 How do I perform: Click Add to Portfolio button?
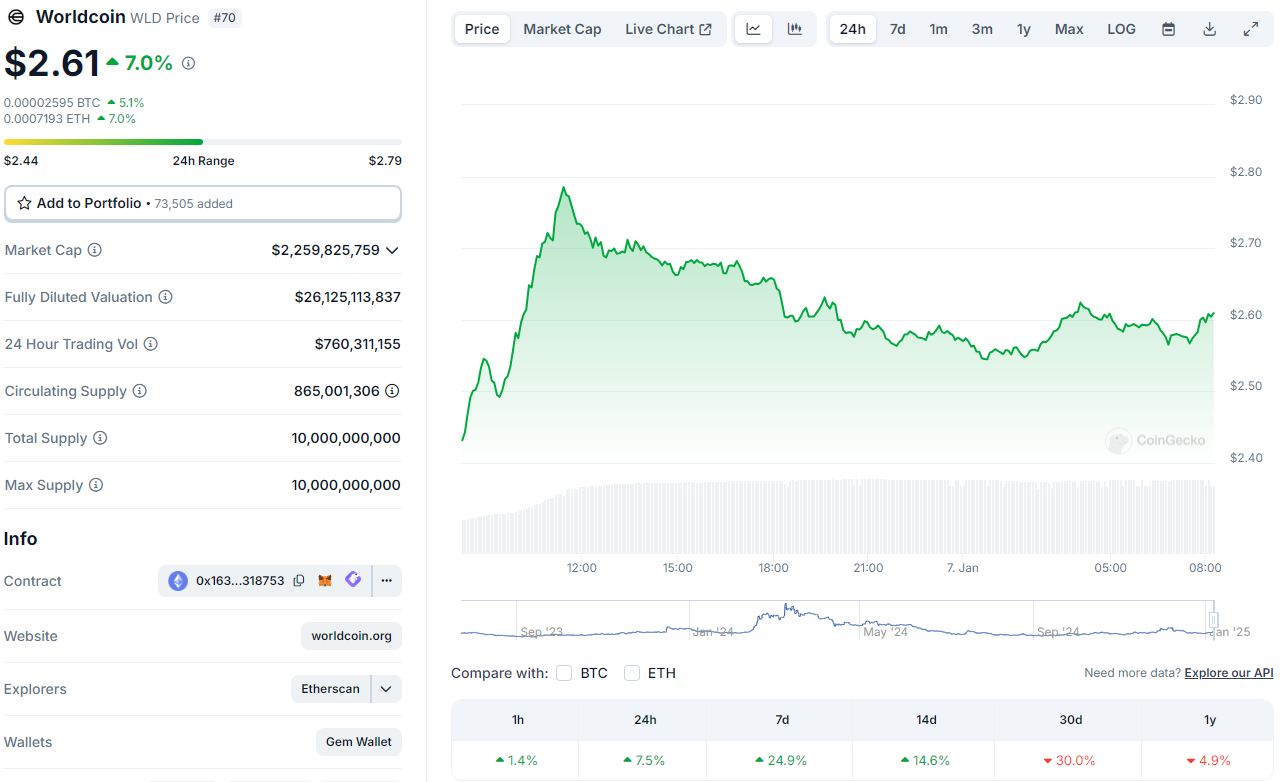[x=203, y=203]
